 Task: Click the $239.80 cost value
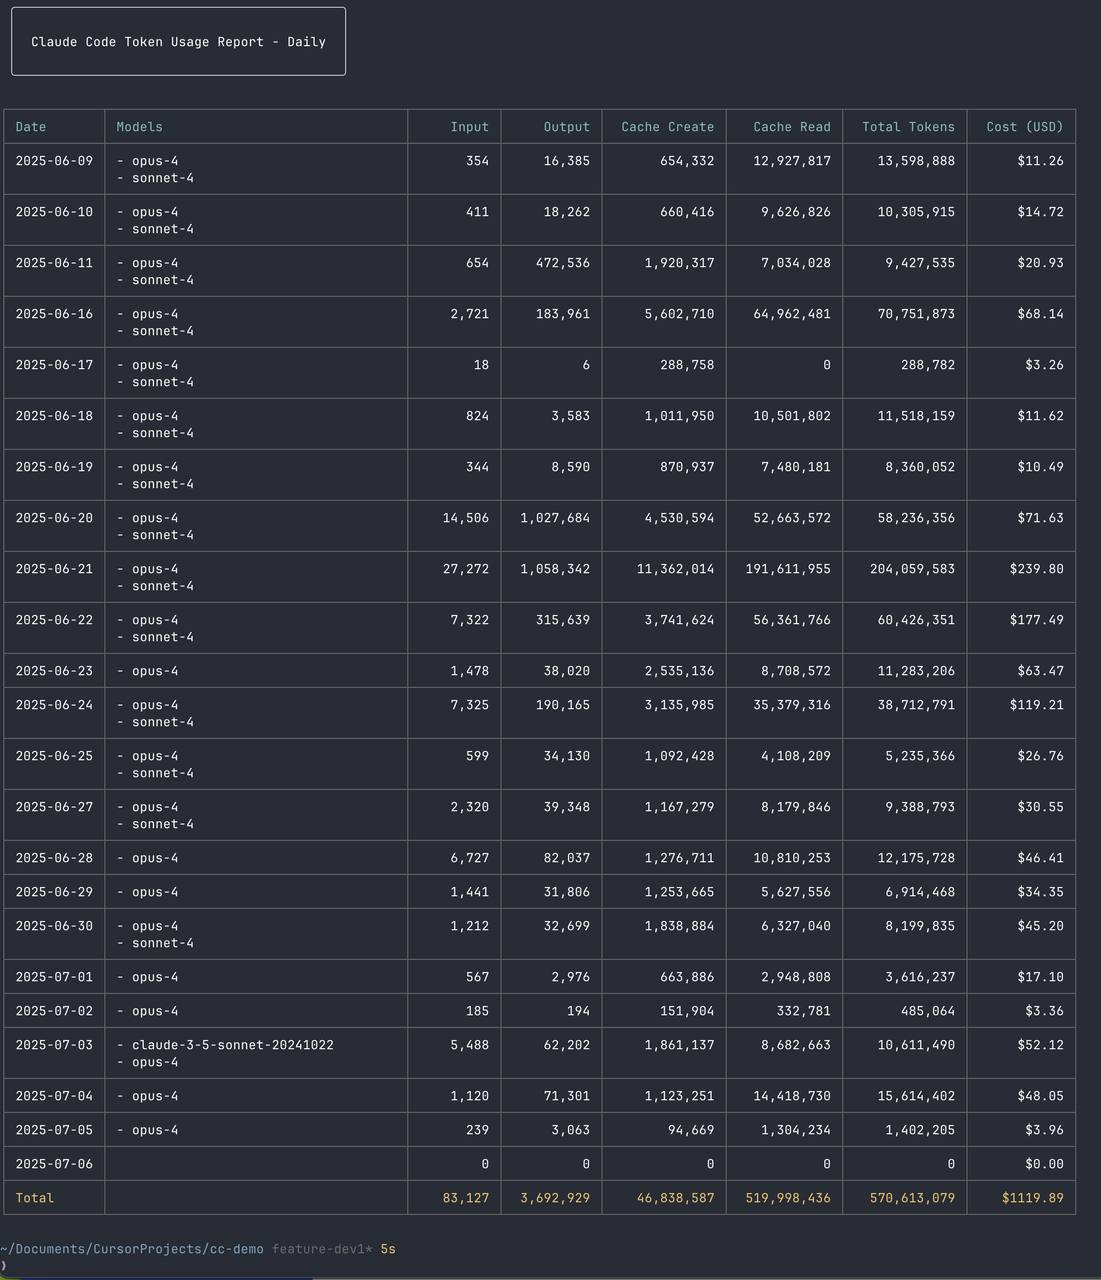click(1036, 569)
